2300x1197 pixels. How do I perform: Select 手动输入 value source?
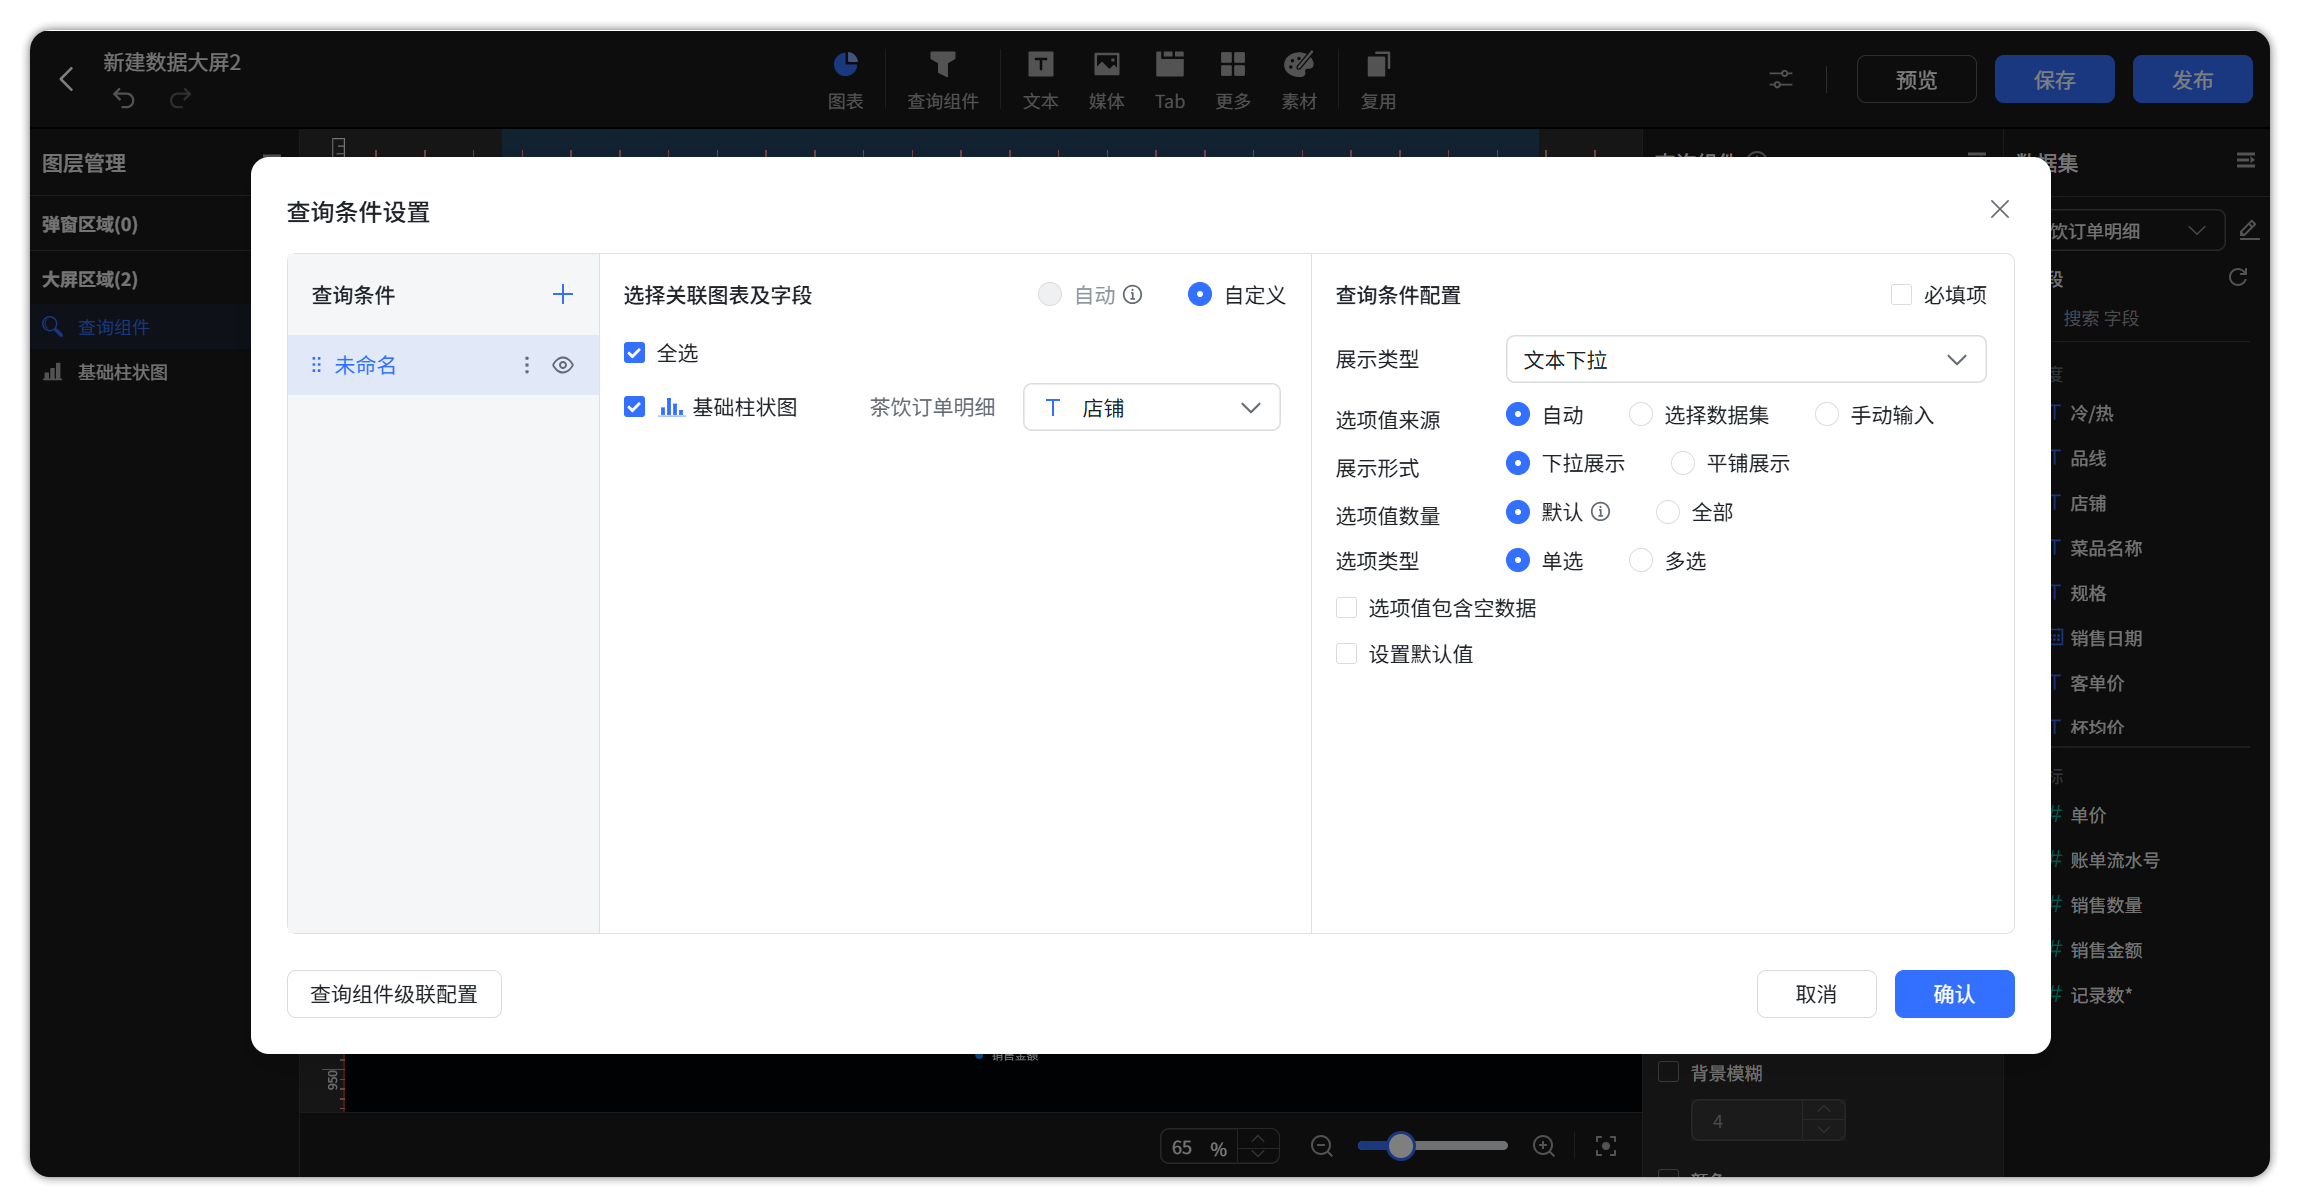tap(1827, 414)
